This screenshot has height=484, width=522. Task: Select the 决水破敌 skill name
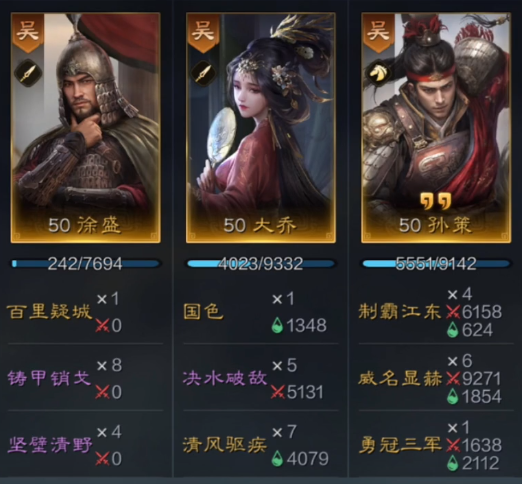coord(225,378)
